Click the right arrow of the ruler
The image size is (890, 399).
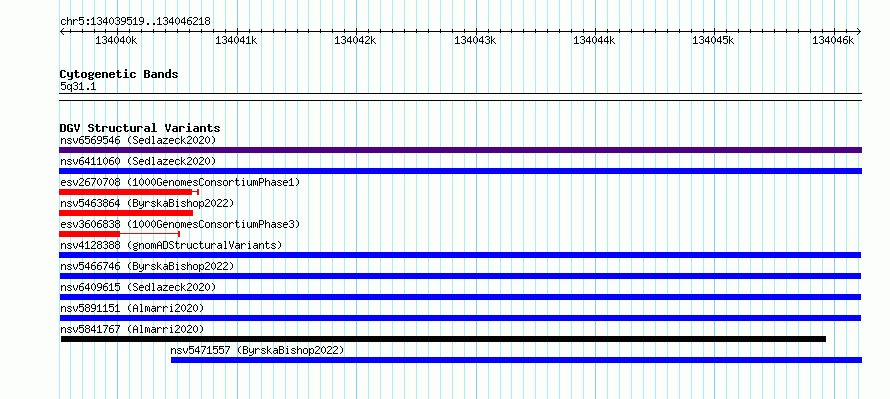[859, 32]
